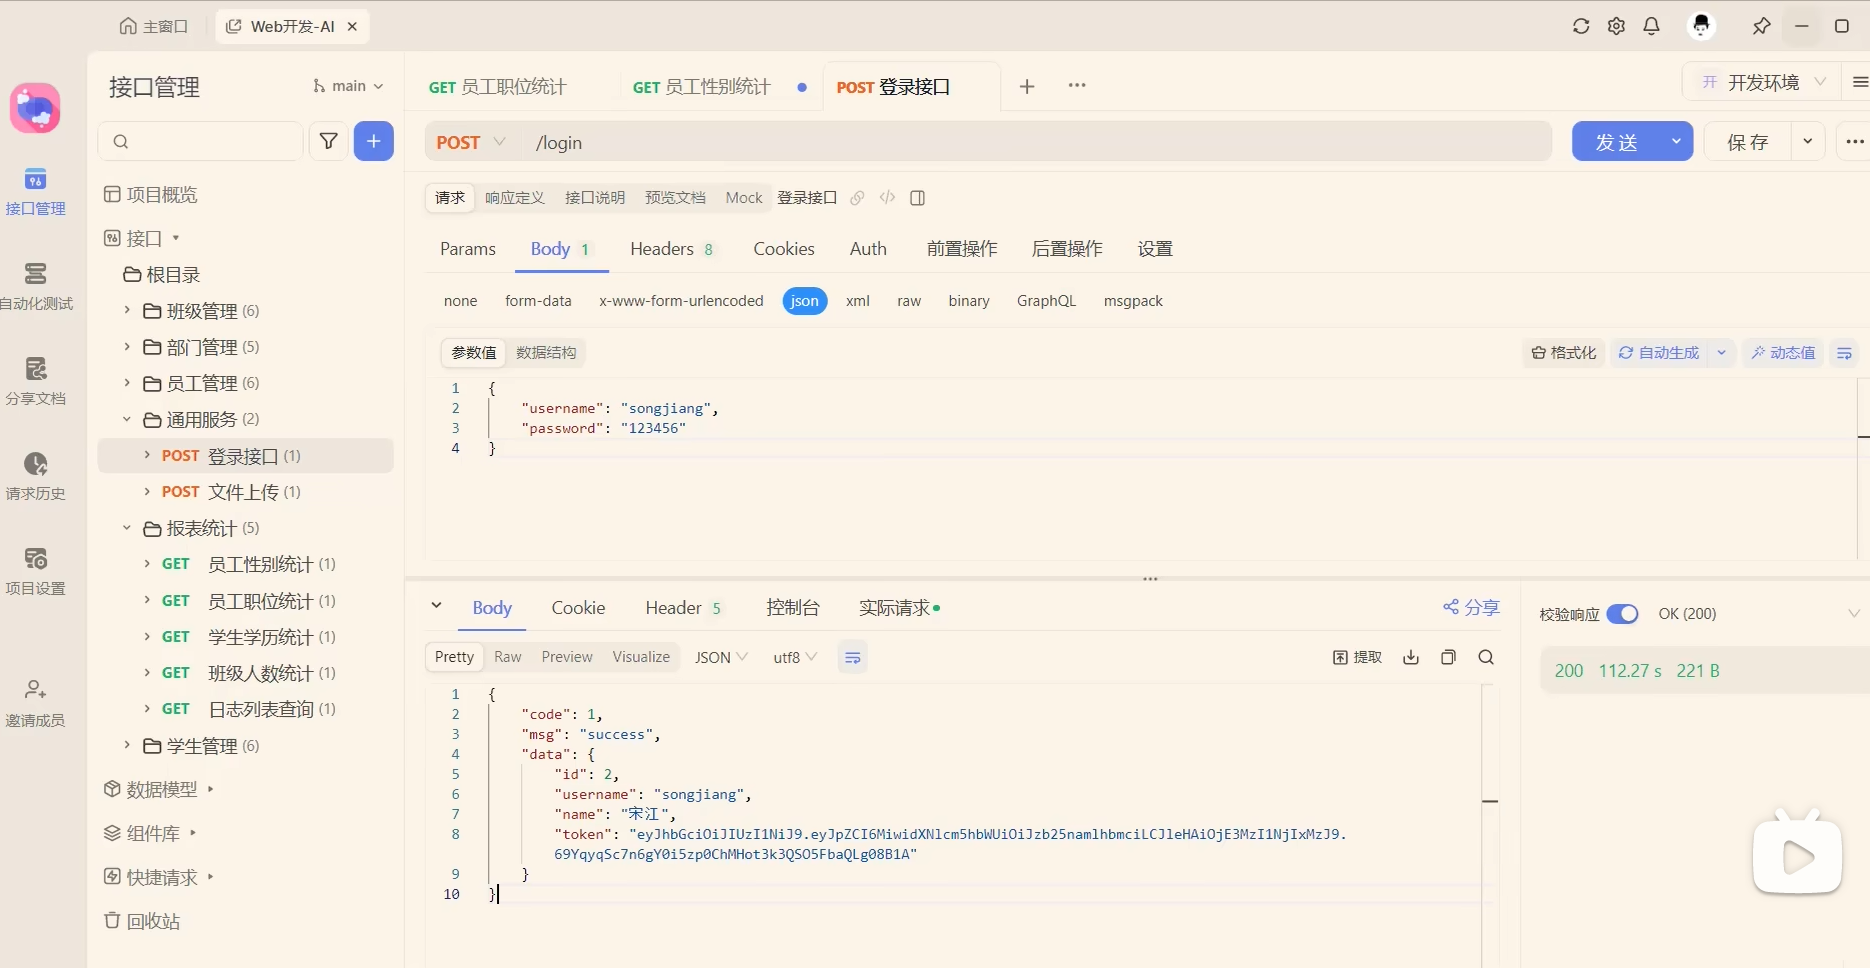1870x968 pixels.
Task: Click the copy response icon
Action: click(x=1448, y=657)
